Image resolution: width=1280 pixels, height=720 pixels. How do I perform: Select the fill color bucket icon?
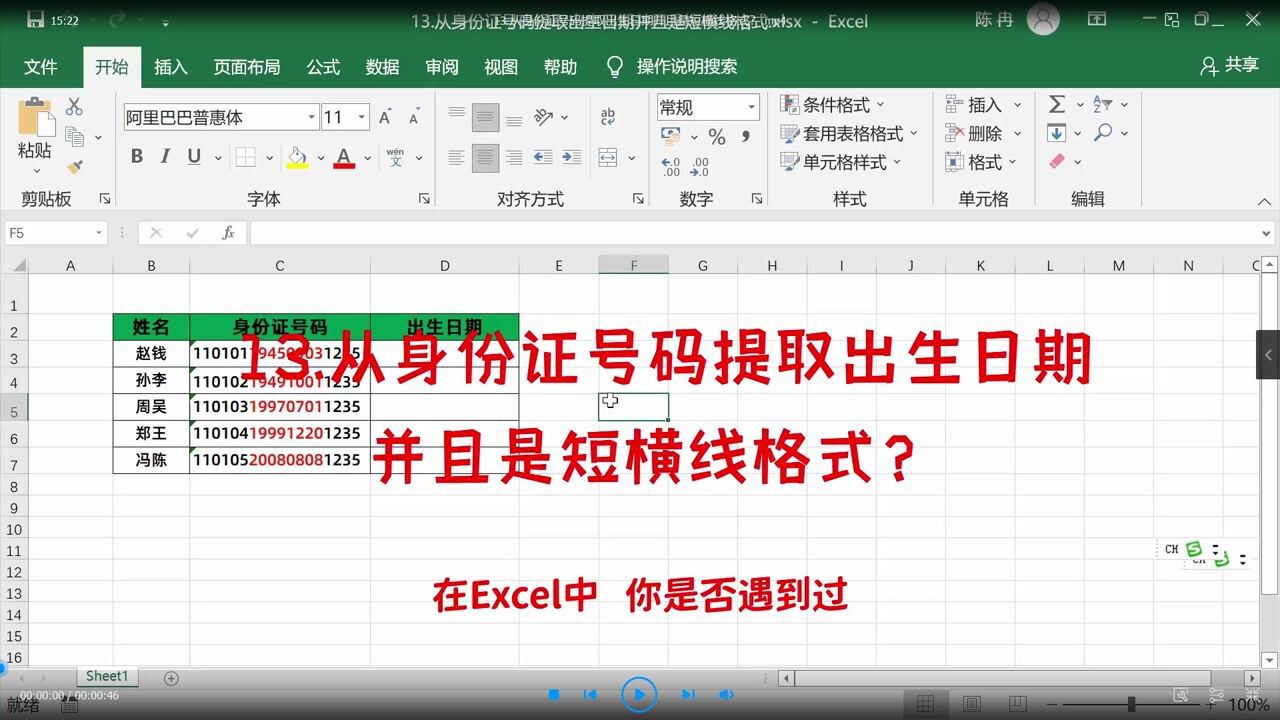tap(298, 157)
